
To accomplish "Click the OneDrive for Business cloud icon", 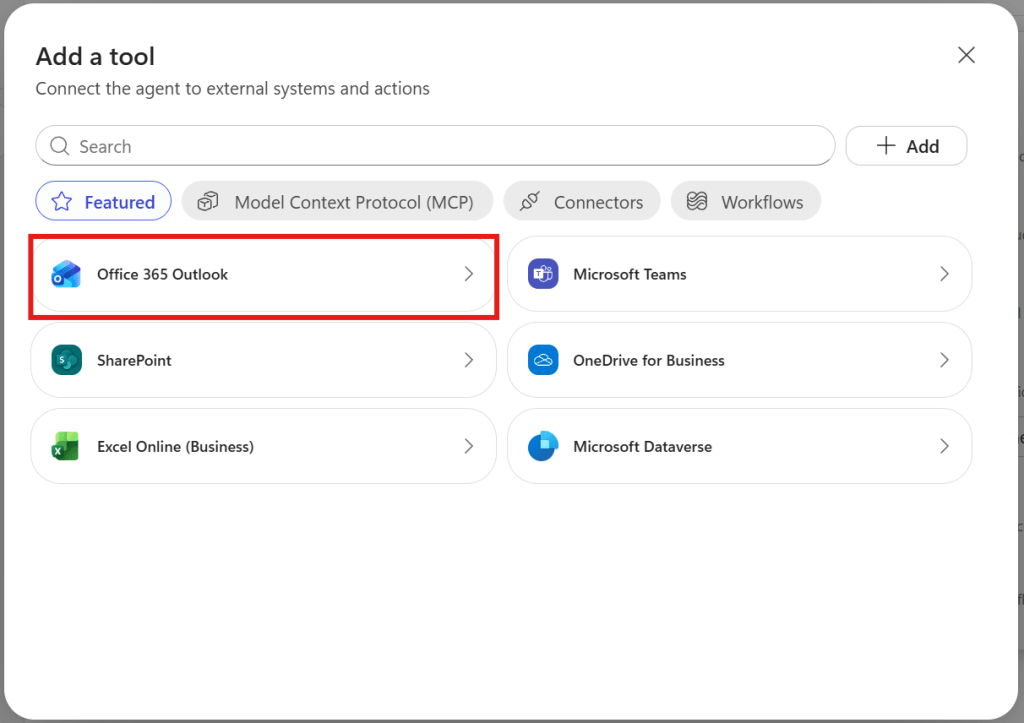I will coord(543,361).
